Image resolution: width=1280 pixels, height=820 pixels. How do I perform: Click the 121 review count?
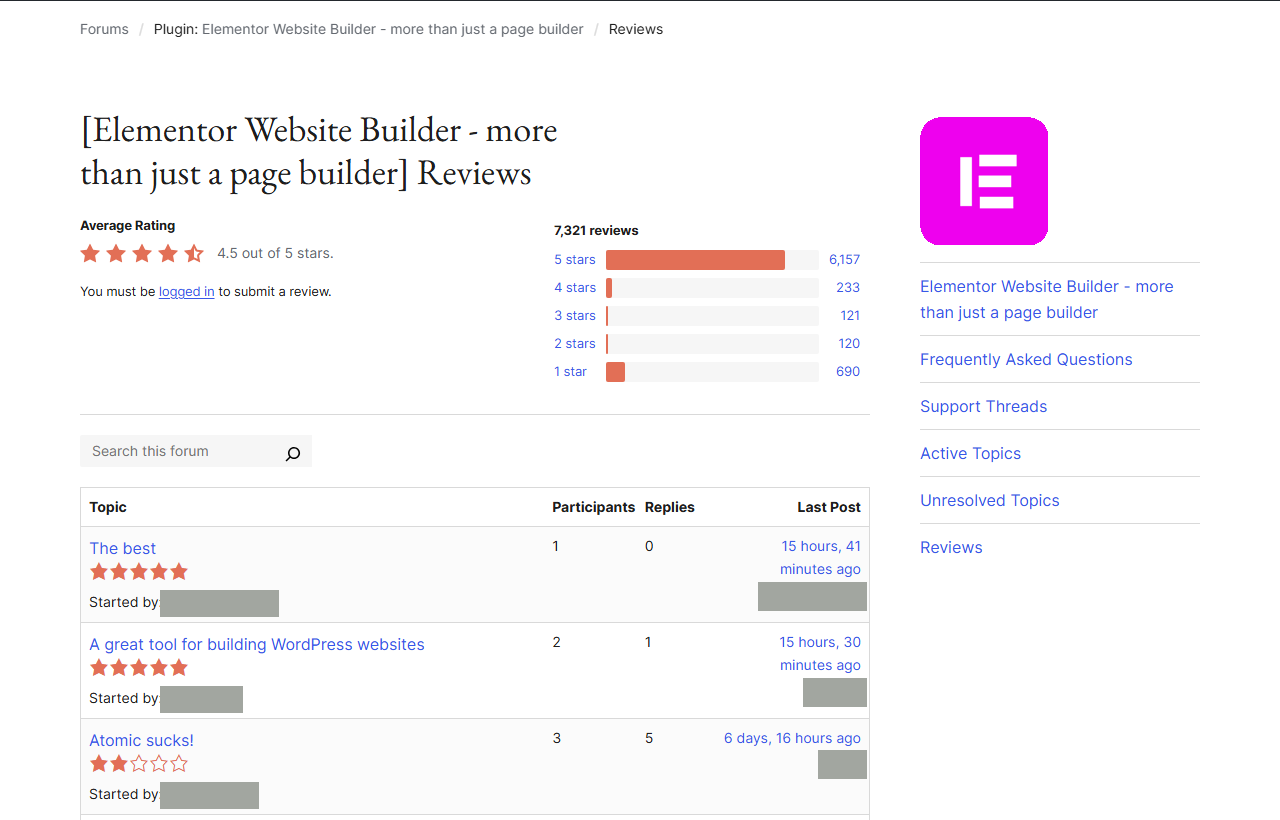point(850,315)
